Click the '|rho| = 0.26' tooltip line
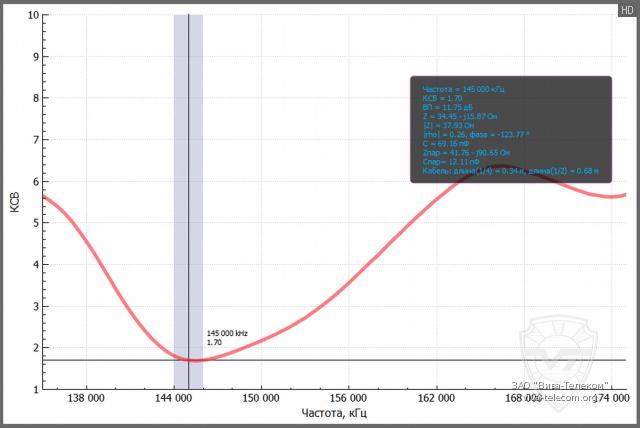 [476, 135]
